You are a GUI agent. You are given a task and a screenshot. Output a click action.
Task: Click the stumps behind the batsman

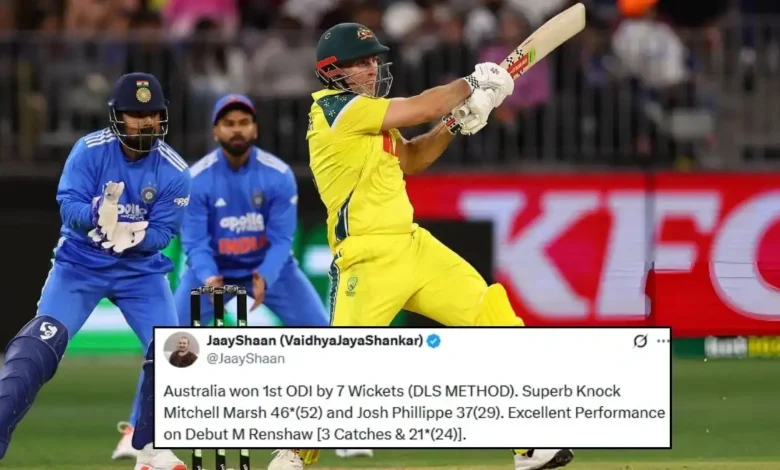point(219,306)
